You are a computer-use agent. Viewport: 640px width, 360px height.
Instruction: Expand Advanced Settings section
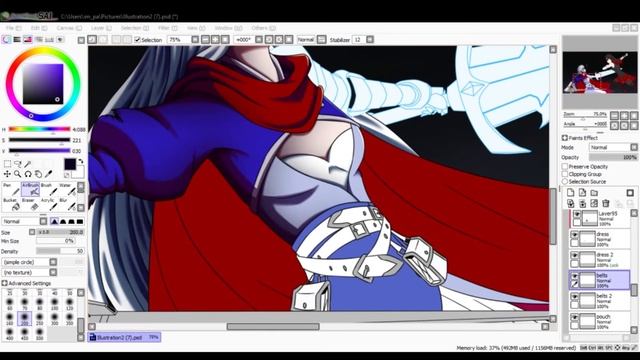point(4,283)
